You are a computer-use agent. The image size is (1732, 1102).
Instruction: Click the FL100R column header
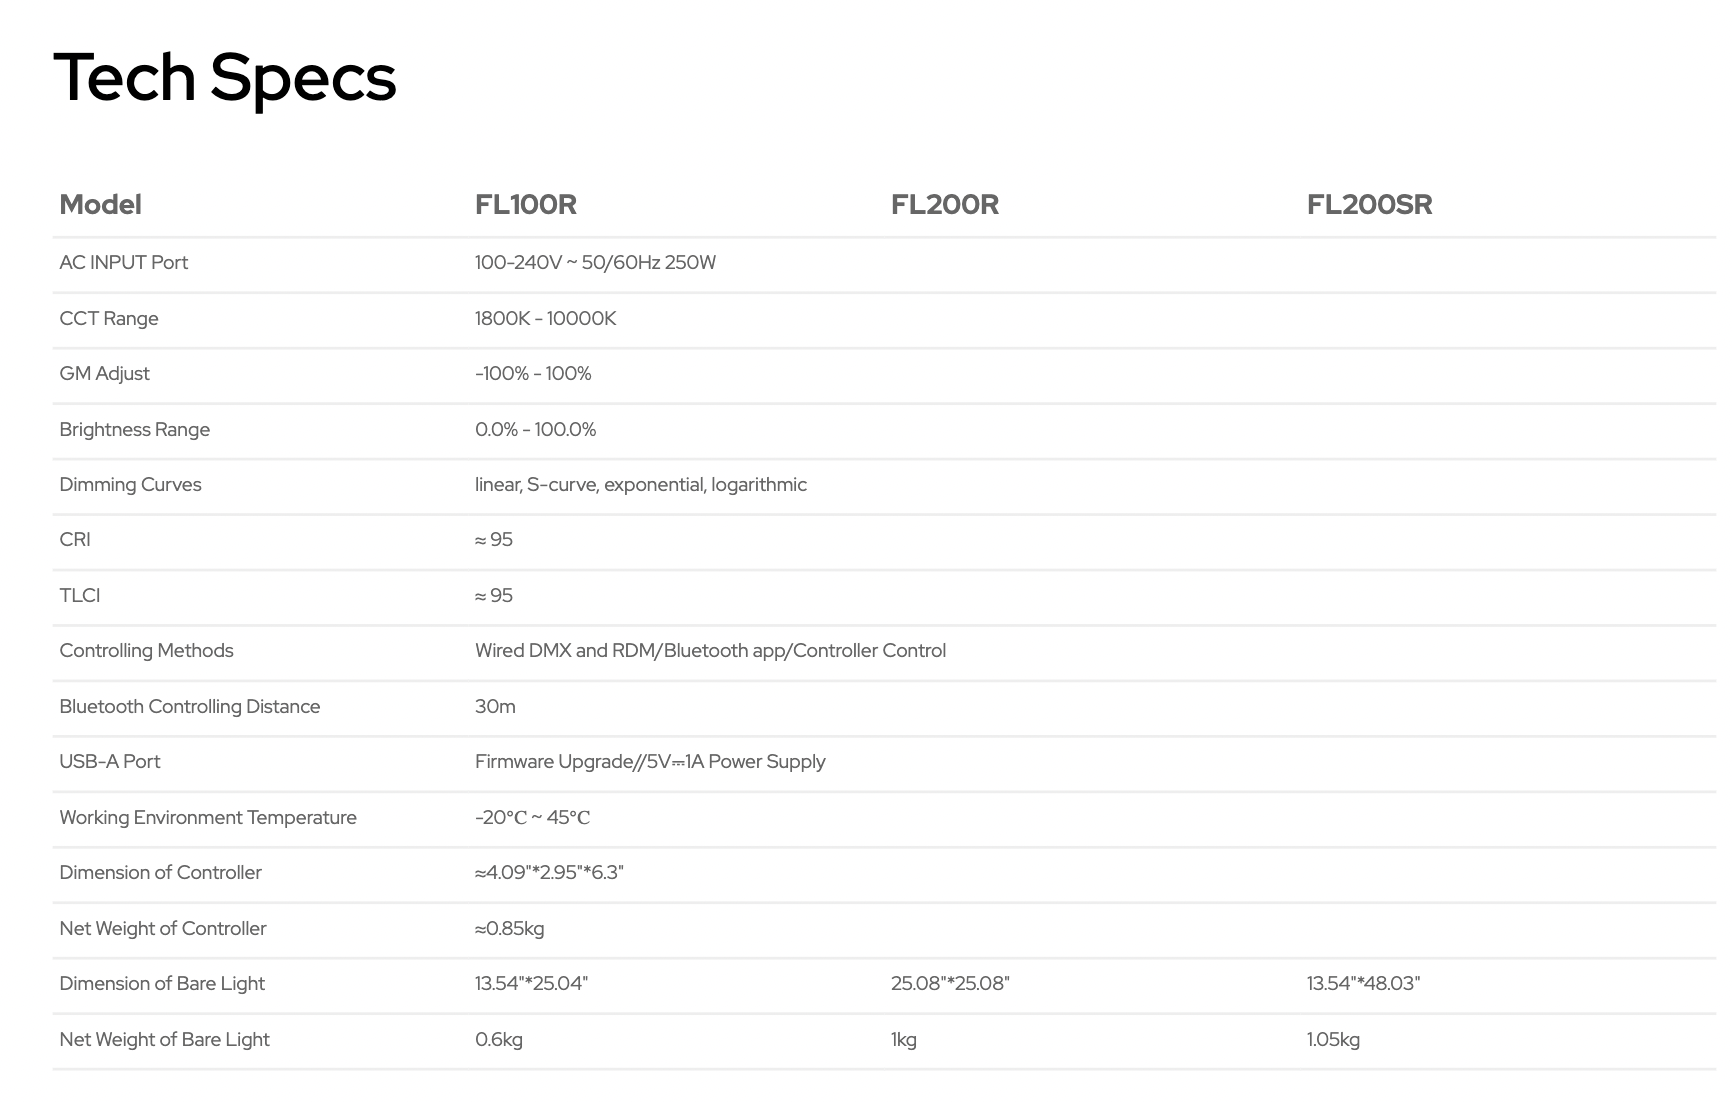[525, 205]
